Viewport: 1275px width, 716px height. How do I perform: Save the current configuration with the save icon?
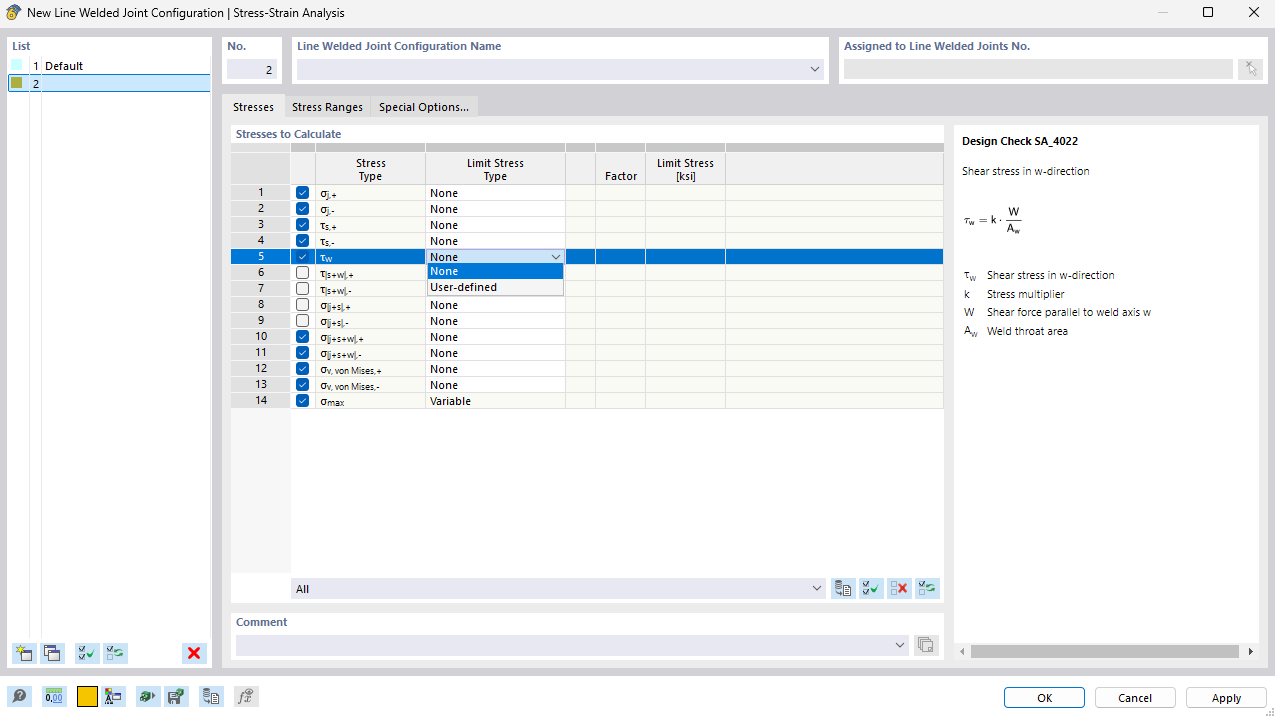coord(176,696)
